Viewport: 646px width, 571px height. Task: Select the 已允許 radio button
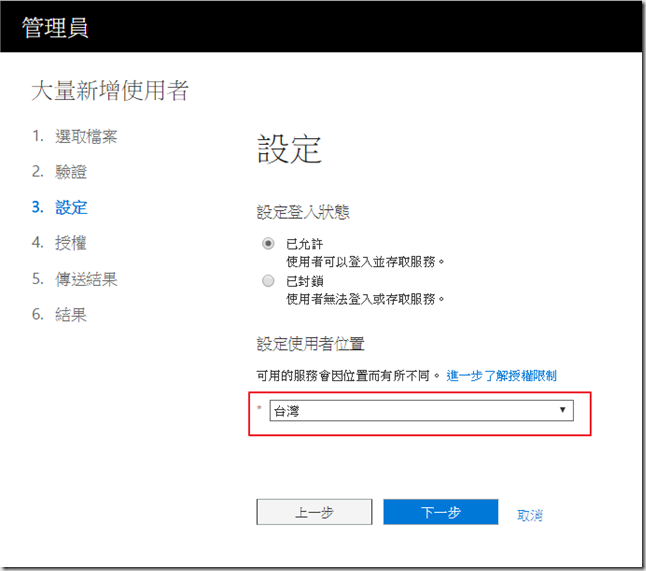[267, 243]
